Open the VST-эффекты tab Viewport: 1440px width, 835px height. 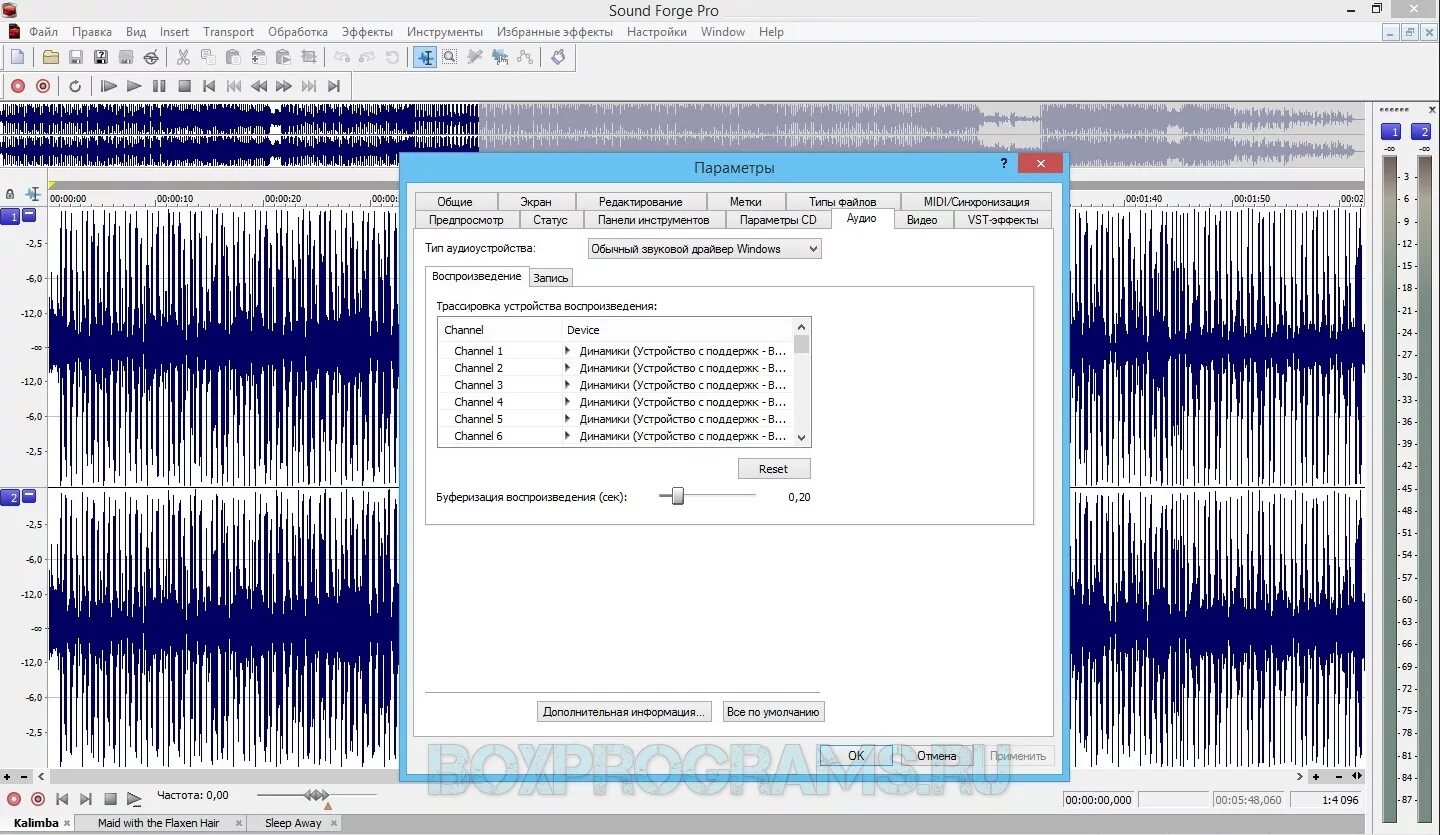(x=1003, y=220)
